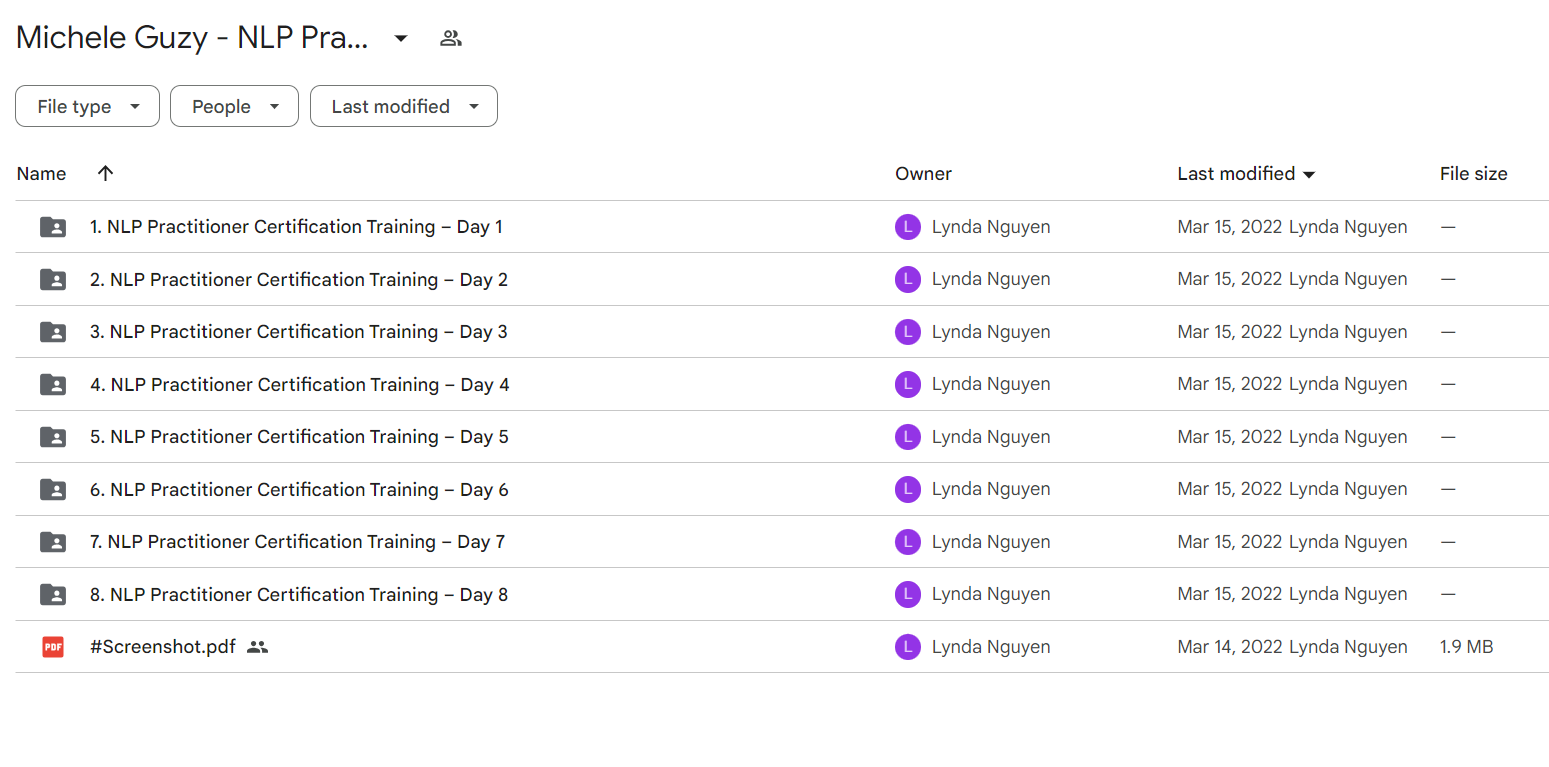This screenshot has width=1549, height=767.
Task: Open folder title dropdown arrow
Action: coord(400,39)
